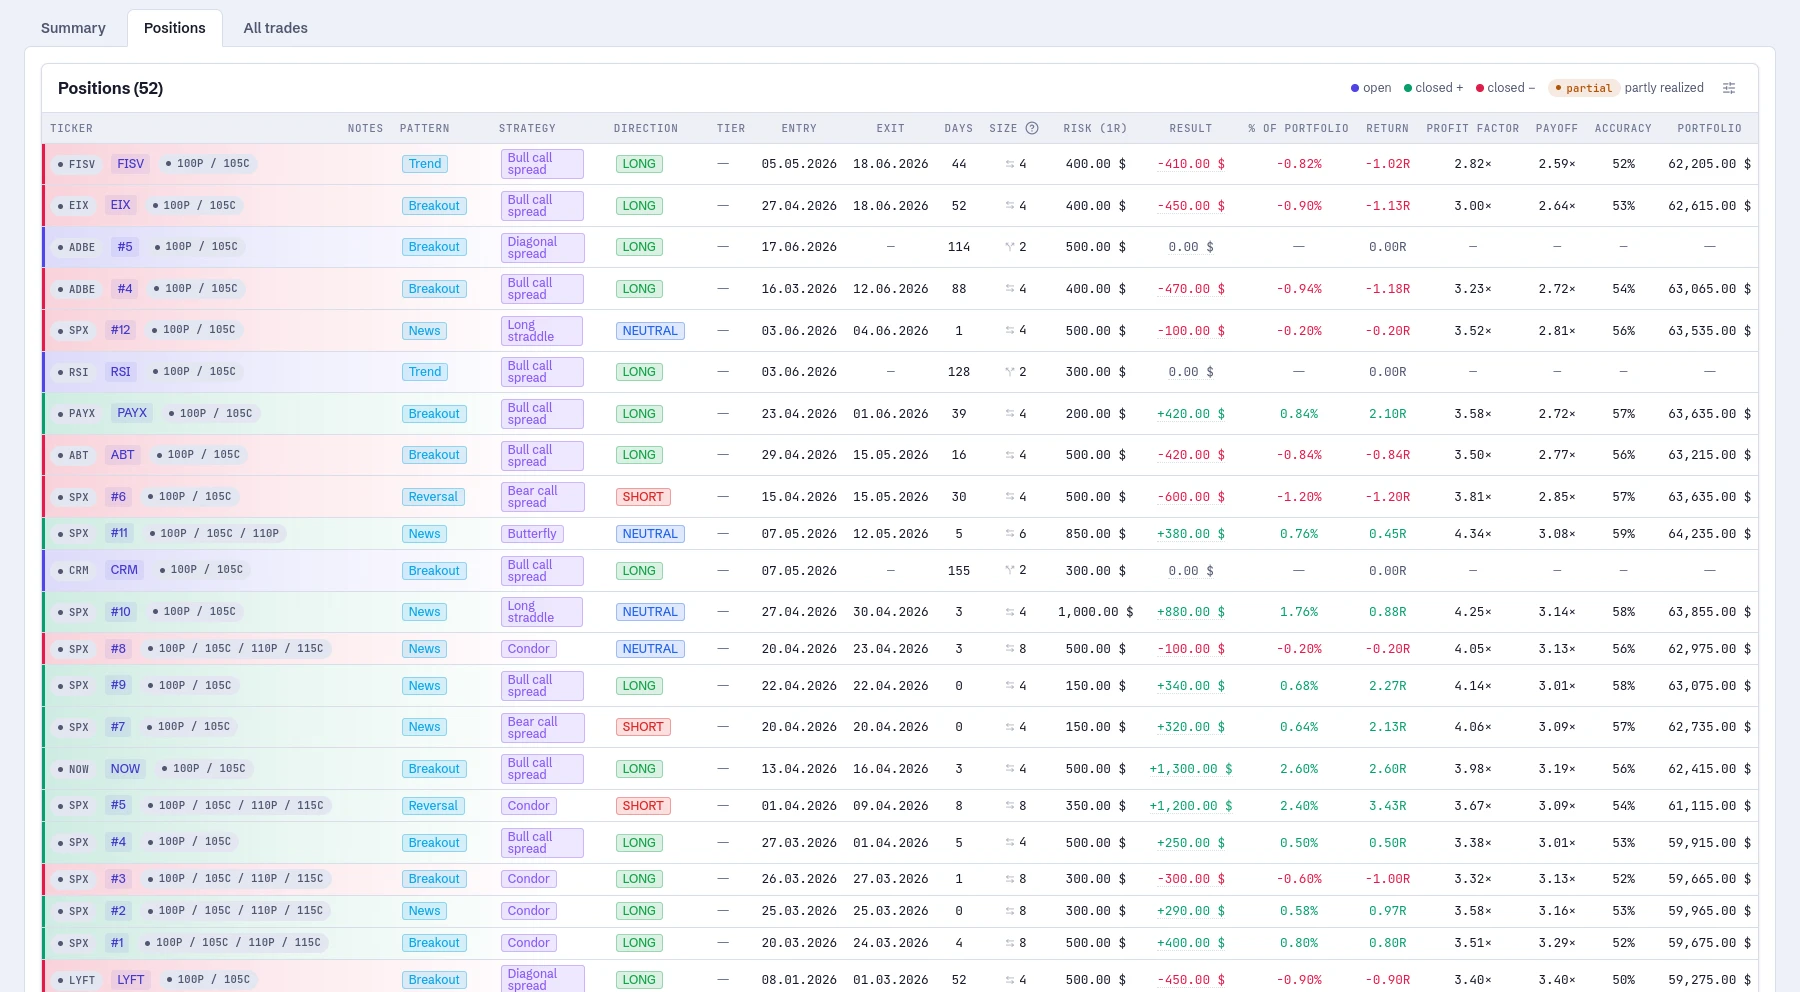The width and height of the screenshot is (1800, 992).
Task: Click the partial legend badge
Action: pos(1583,88)
